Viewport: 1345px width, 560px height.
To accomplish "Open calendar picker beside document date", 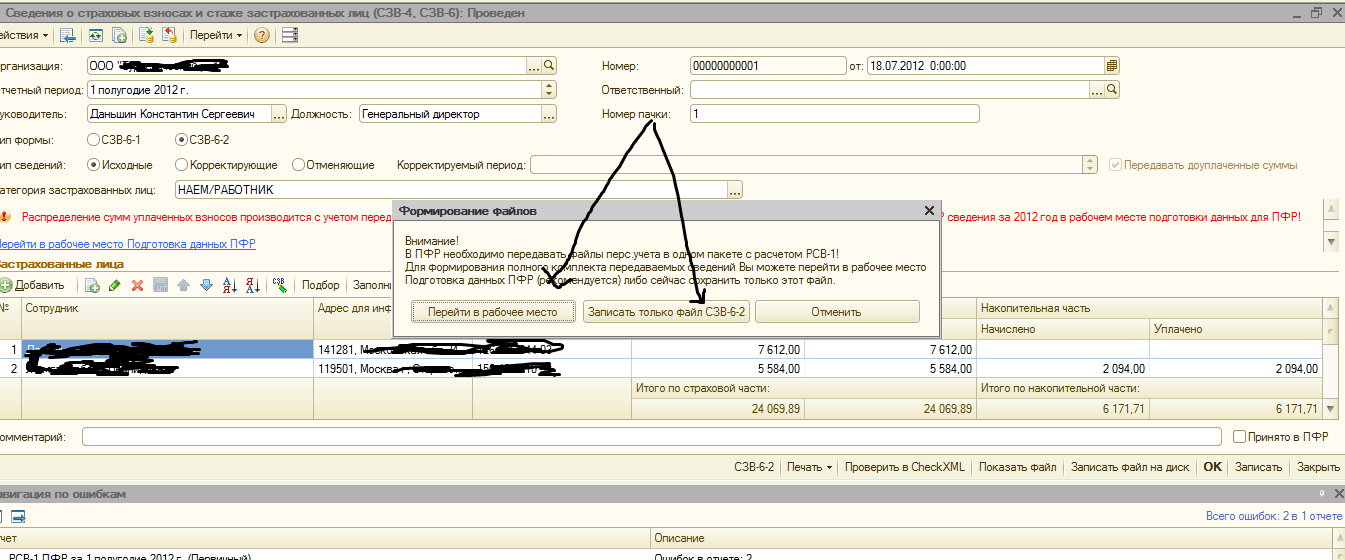I will (x=1111, y=66).
